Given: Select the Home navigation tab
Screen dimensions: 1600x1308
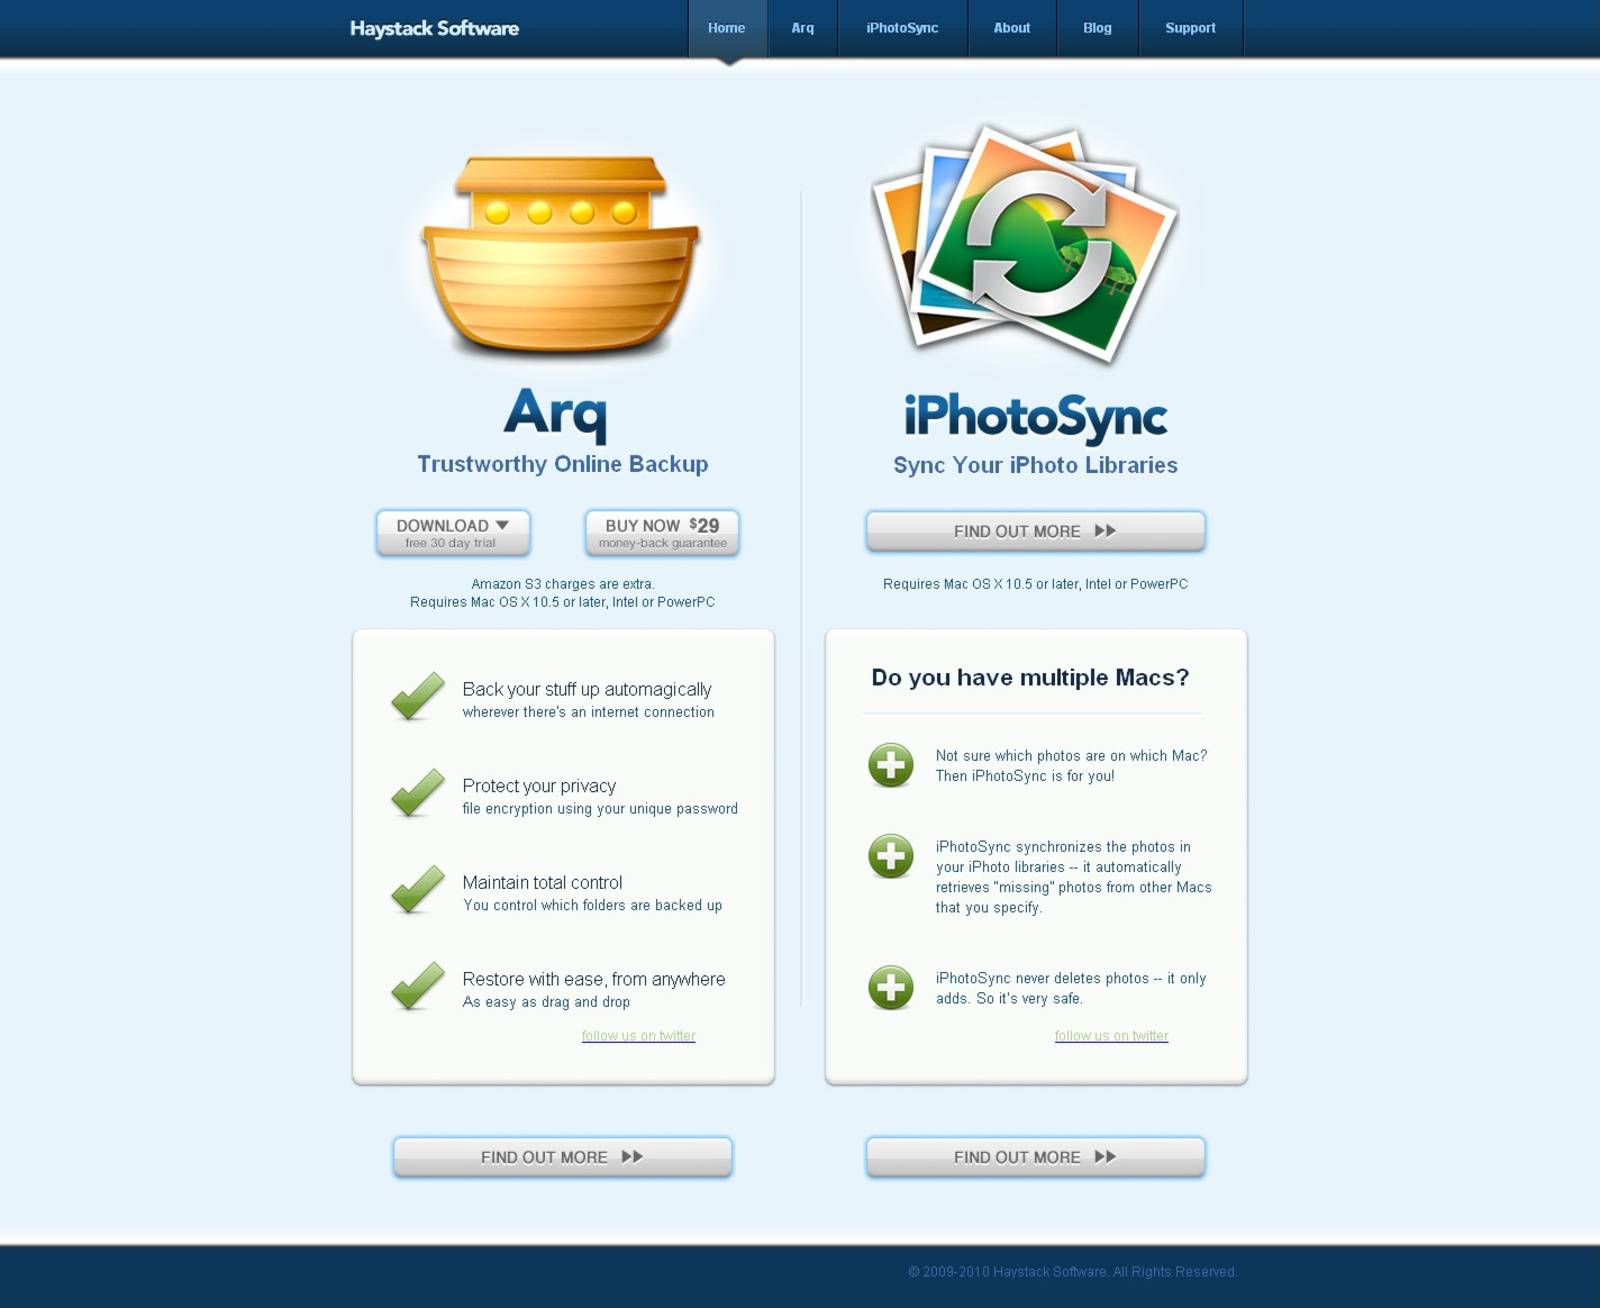Looking at the screenshot, I should pos(726,28).
